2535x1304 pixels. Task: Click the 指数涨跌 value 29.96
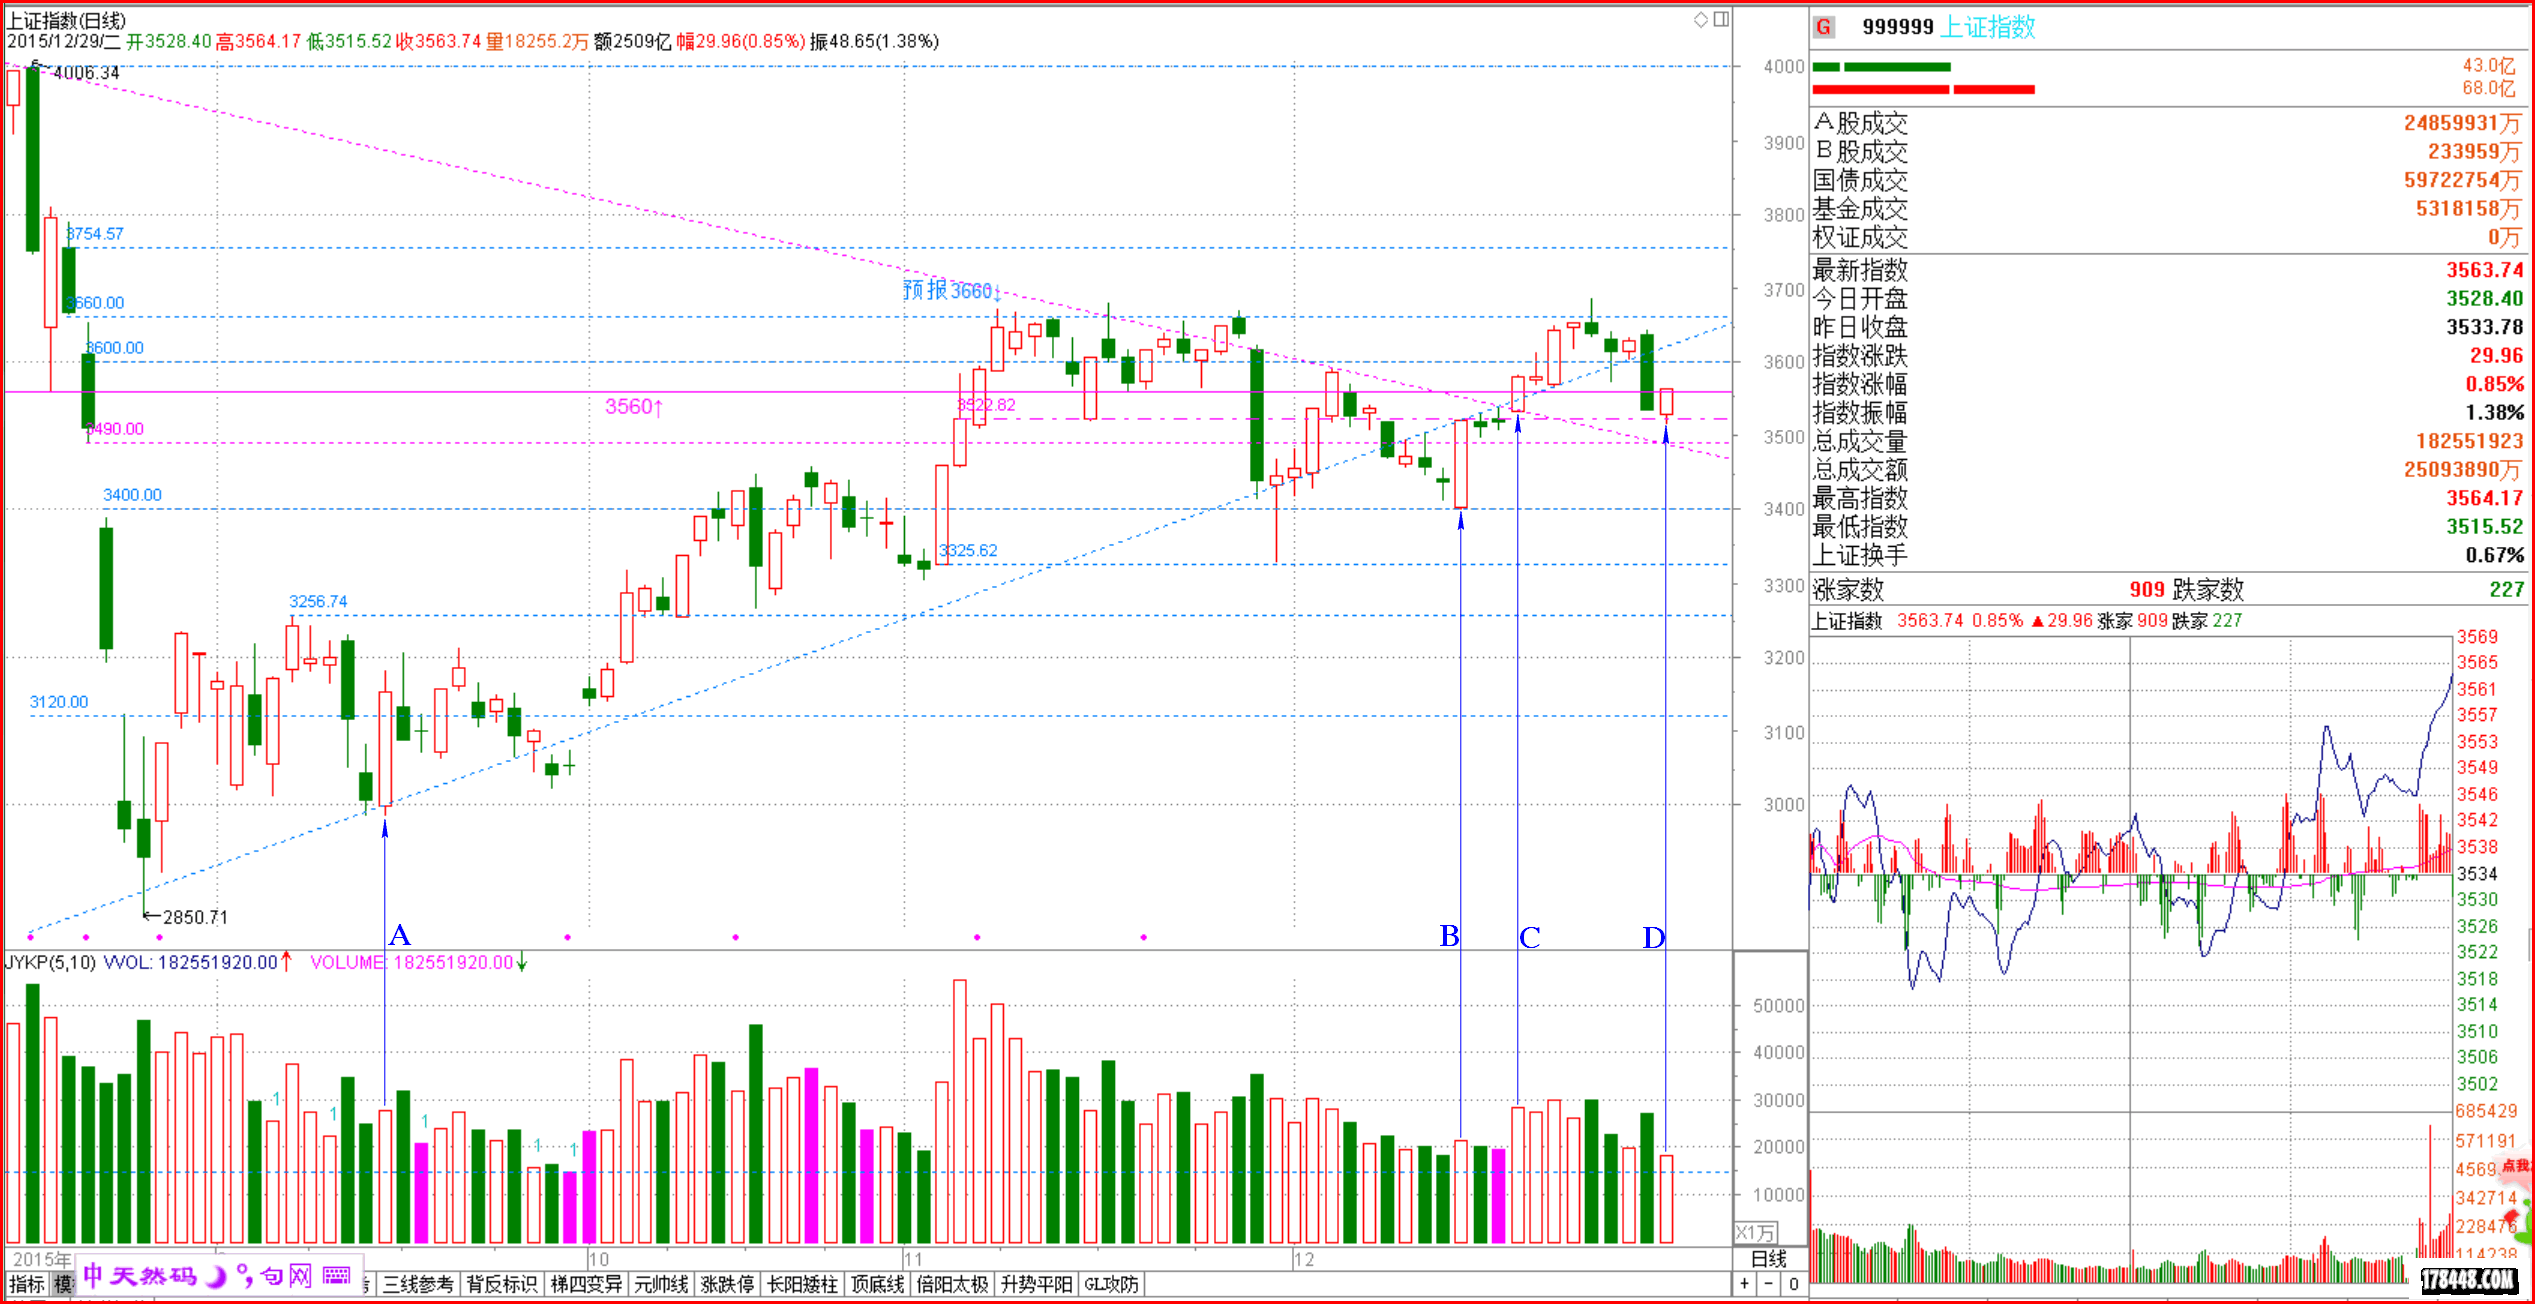2496,355
